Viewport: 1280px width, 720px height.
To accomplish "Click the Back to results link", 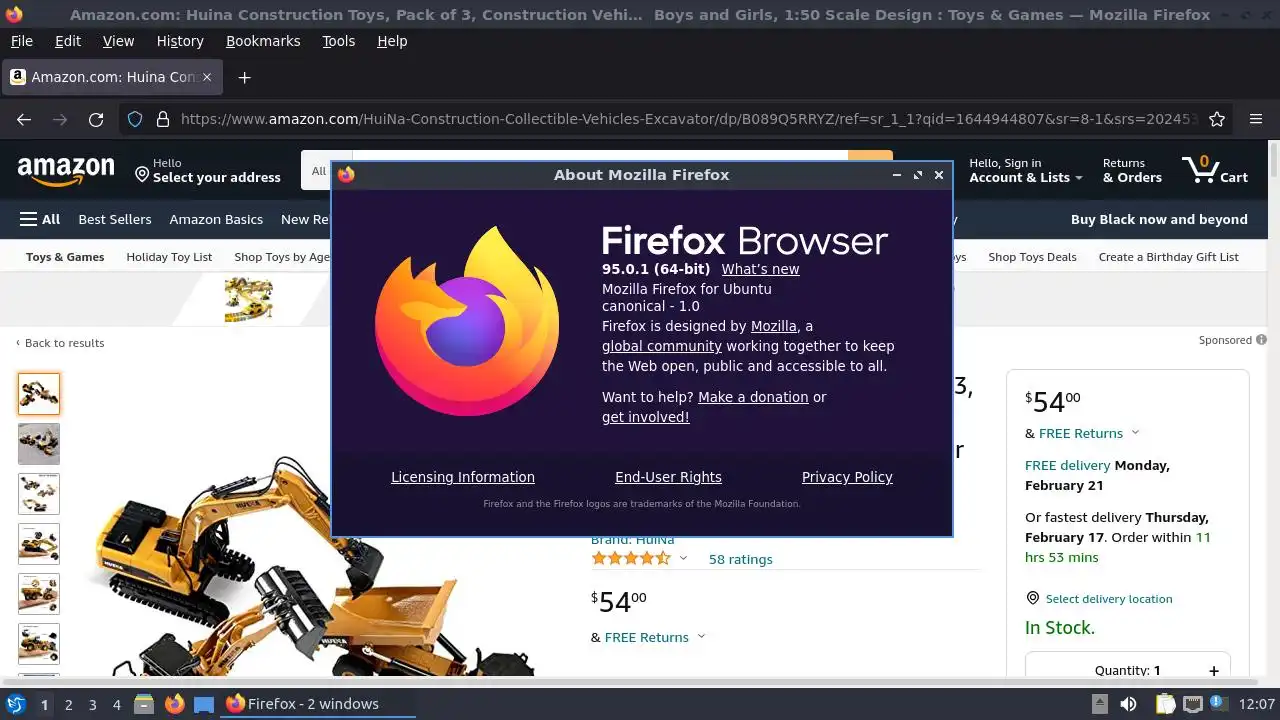I will click(60, 343).
